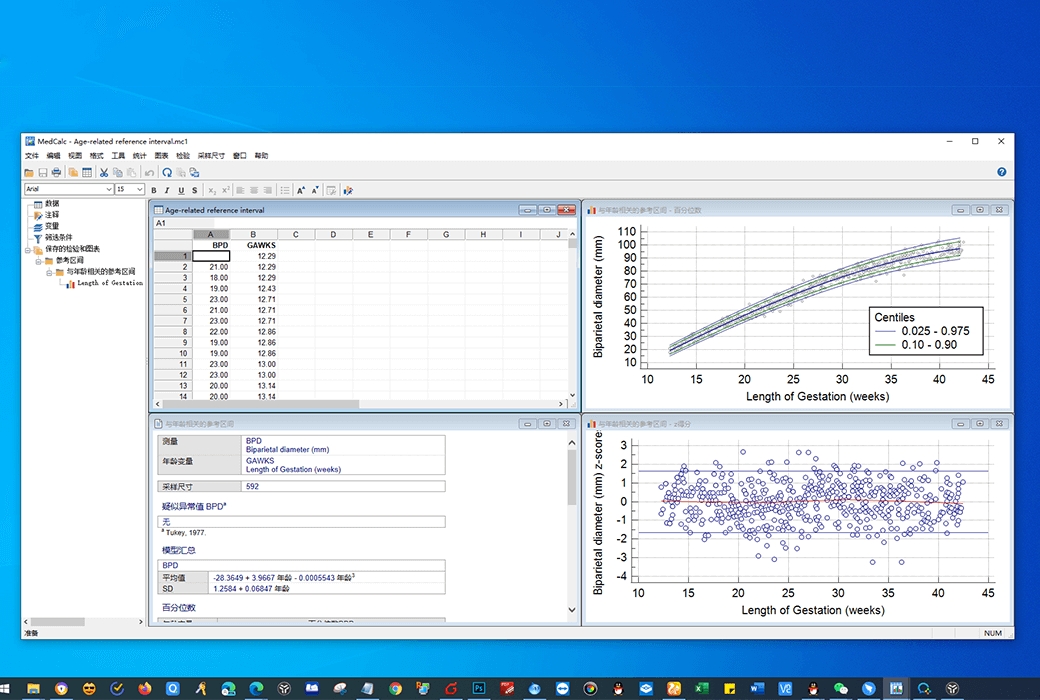Click the blue help question mark icon
The height and width of the screenshot is (700, 1040).
tap(1002, 172)
